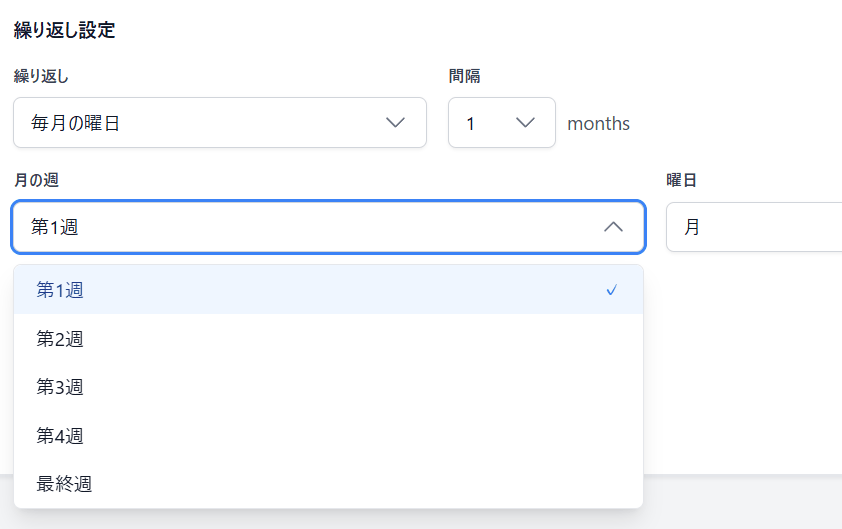Open the 繰り返し dropdown showing 毎月の曜日

220,123
